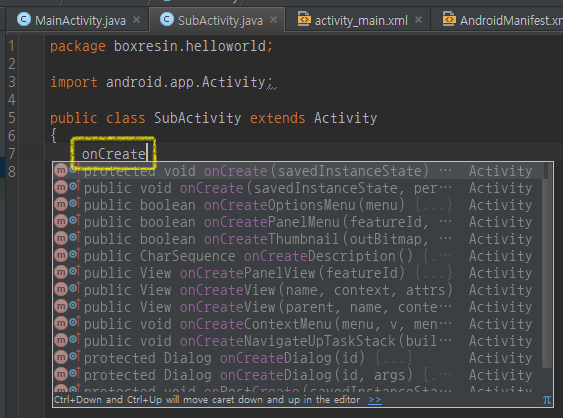Click the >> link in the completion hint

pos(375,400)
